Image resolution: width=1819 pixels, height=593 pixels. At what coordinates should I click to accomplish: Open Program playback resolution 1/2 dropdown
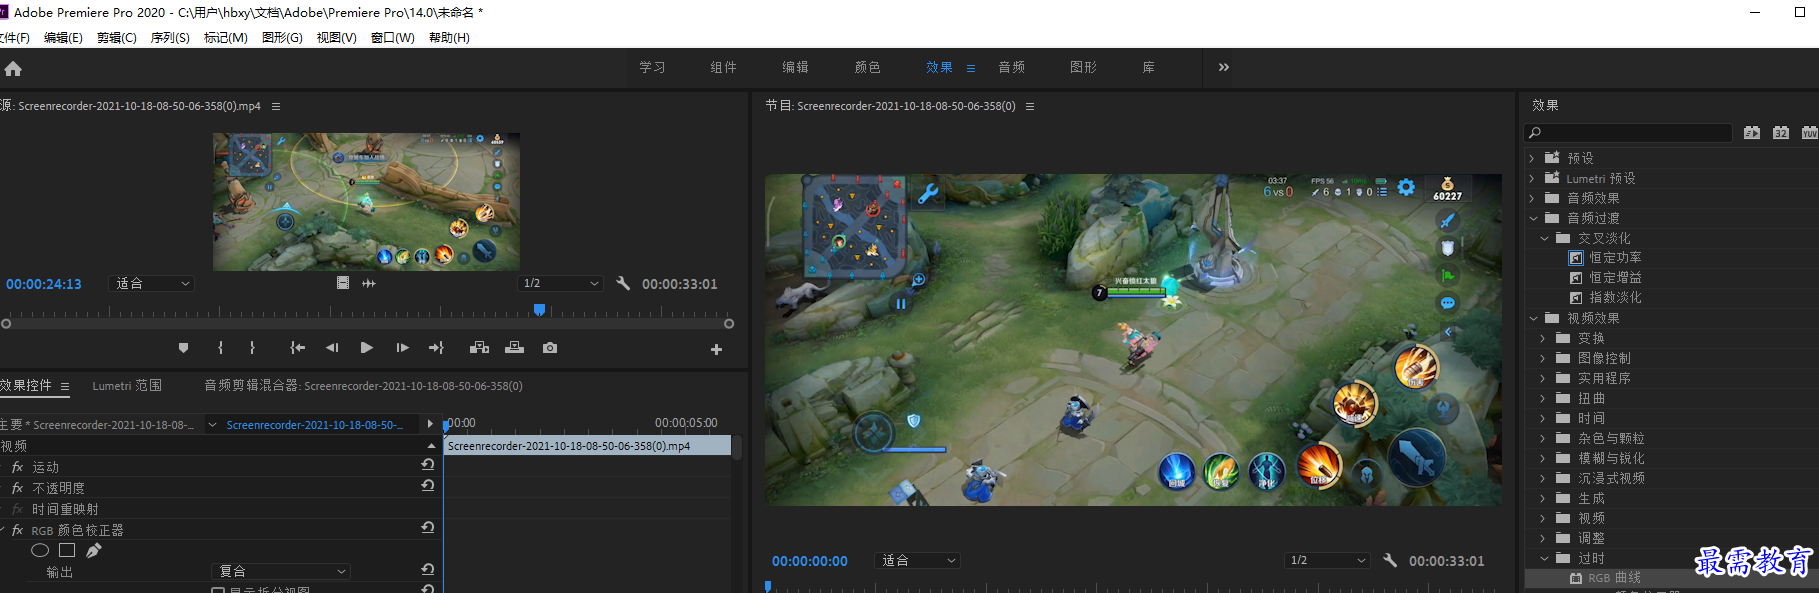pos(1327,561)
